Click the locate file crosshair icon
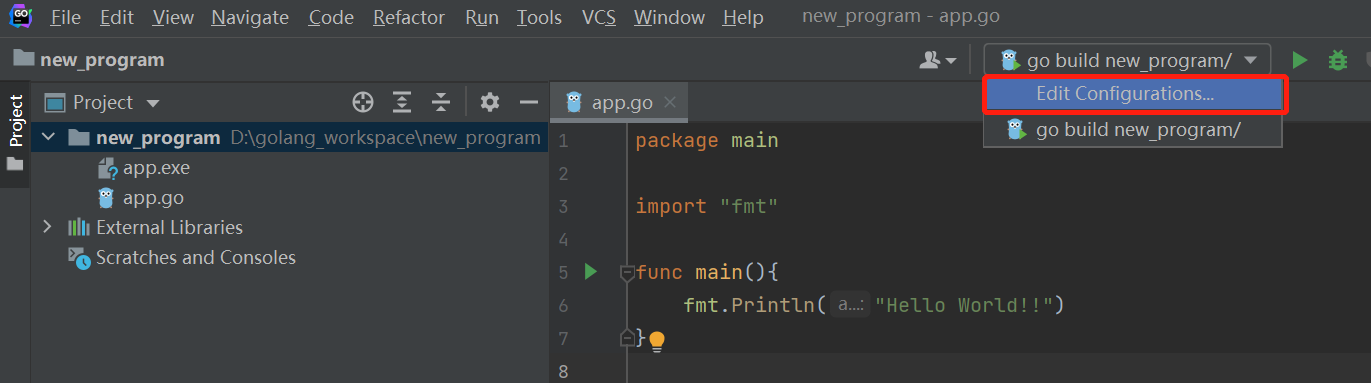 tap(363, 102)
